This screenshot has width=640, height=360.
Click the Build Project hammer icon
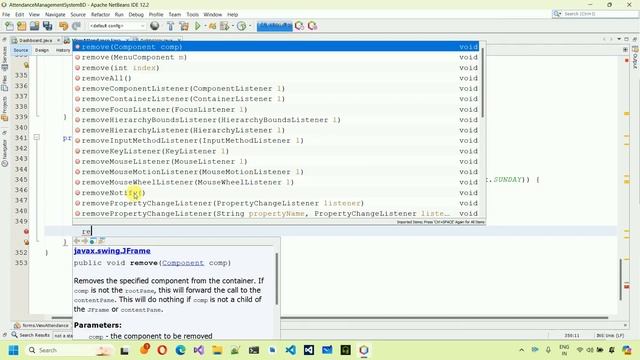point(171,26)
